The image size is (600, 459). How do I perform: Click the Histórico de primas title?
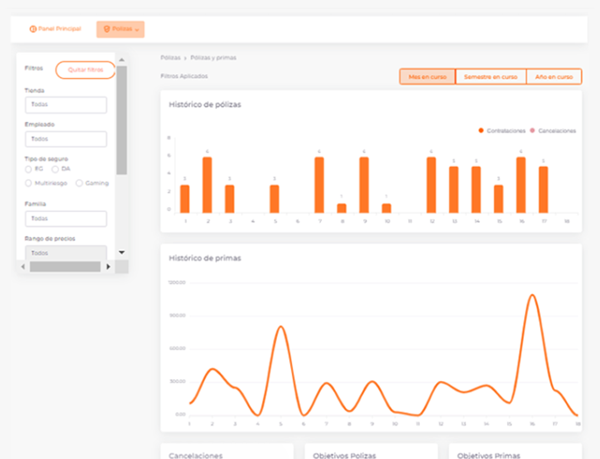tap(205, 258)
